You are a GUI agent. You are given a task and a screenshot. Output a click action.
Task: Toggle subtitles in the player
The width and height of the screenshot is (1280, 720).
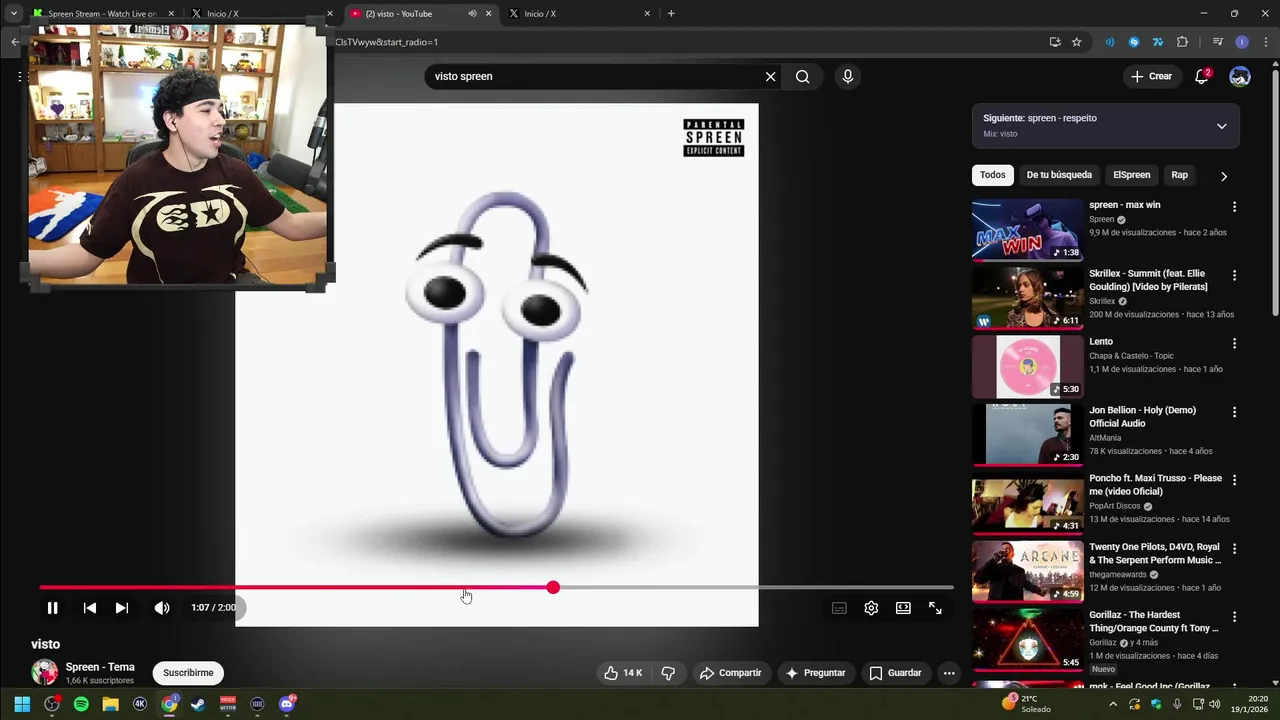[839, 608]
